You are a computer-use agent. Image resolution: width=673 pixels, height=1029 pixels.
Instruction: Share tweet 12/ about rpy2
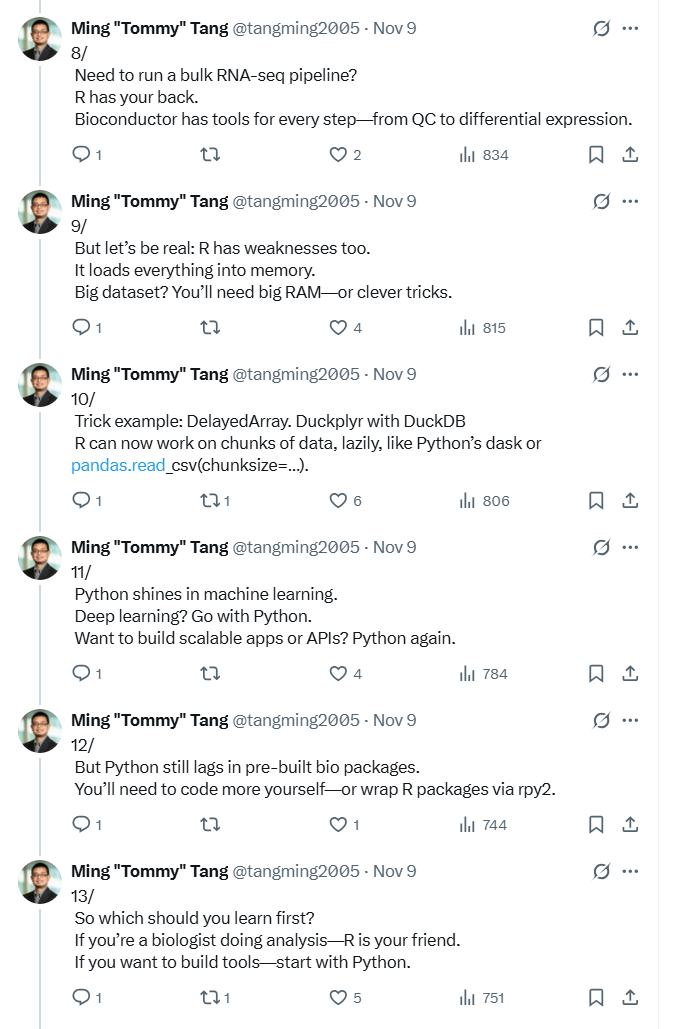630,825
